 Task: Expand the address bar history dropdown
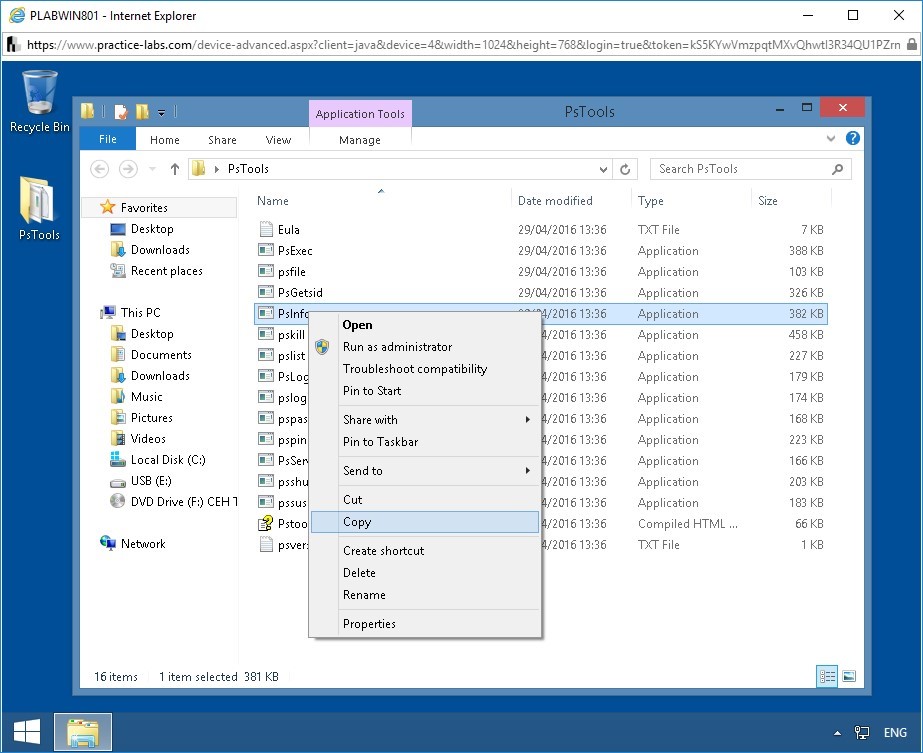[x=603, y=169]
